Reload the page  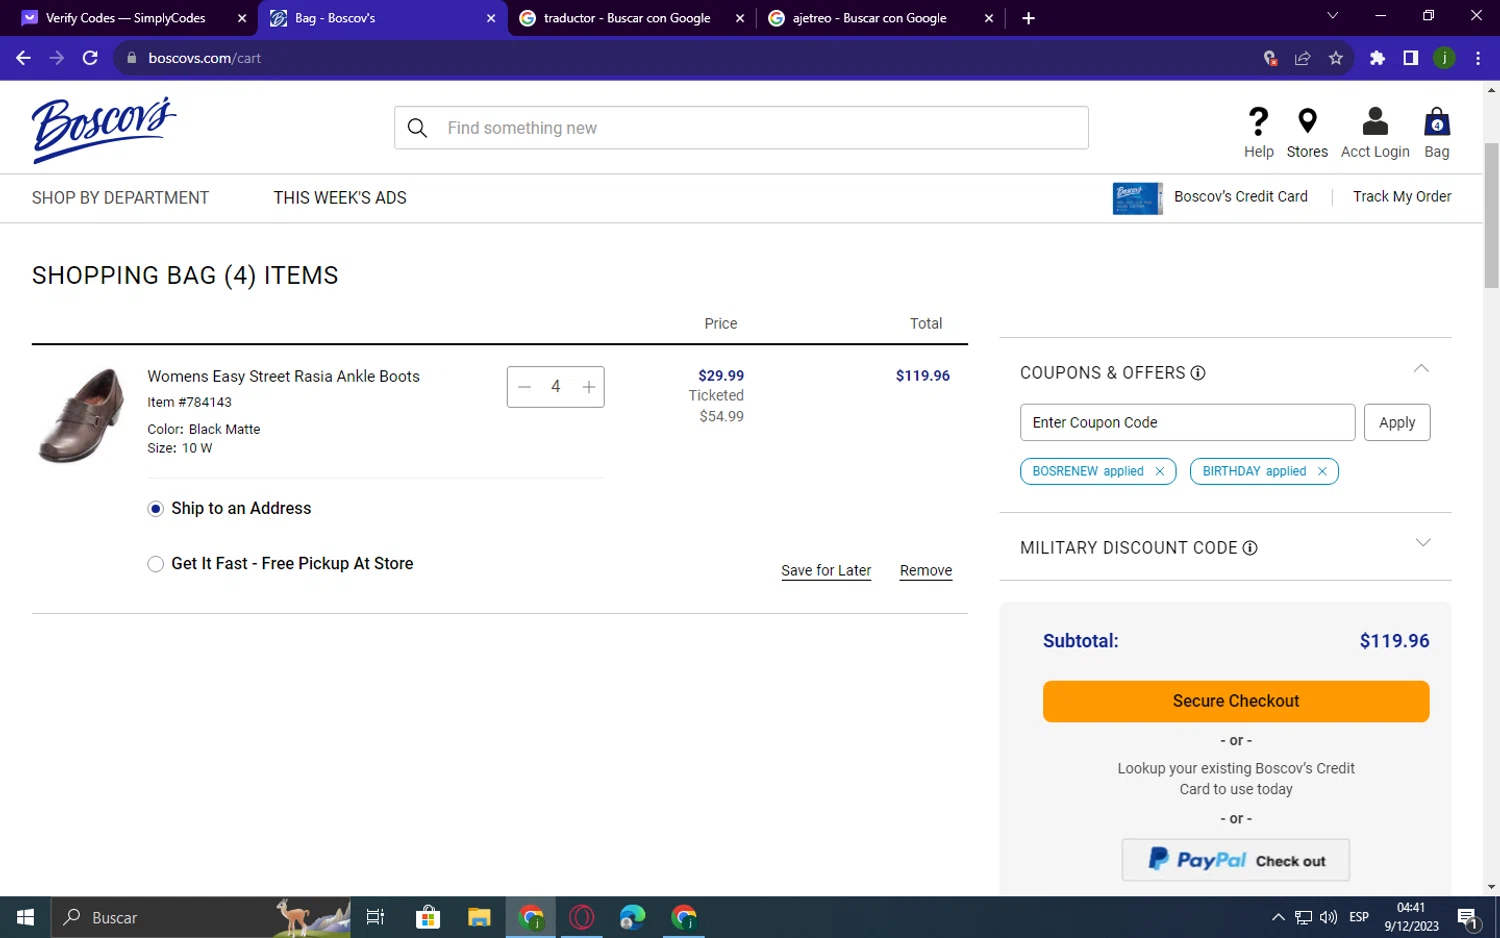tap(90, 58)
